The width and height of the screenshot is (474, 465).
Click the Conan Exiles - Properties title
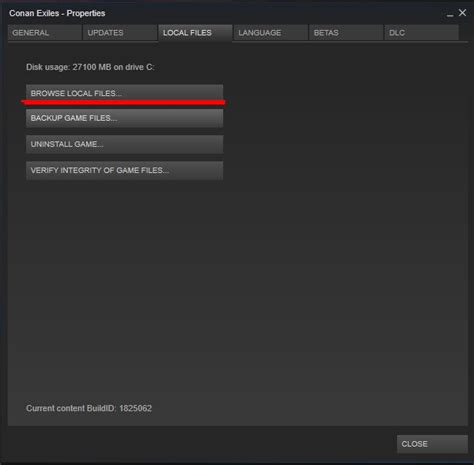(x=57, y=13)
